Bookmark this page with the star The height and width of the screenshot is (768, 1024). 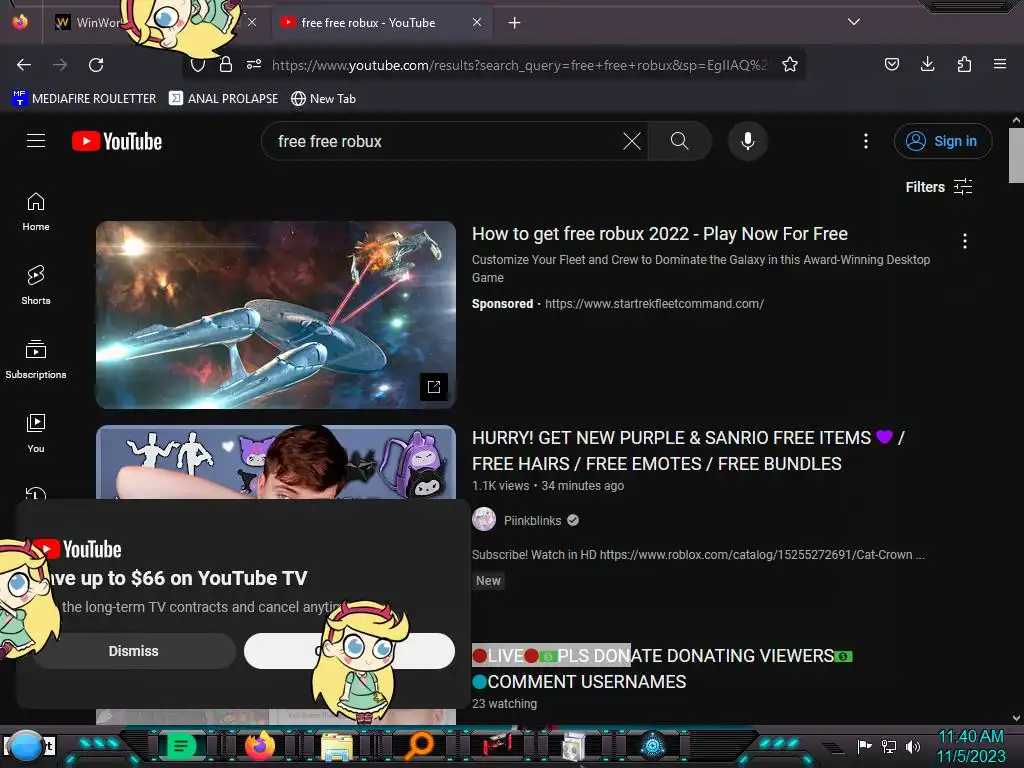tap(790, 64)
